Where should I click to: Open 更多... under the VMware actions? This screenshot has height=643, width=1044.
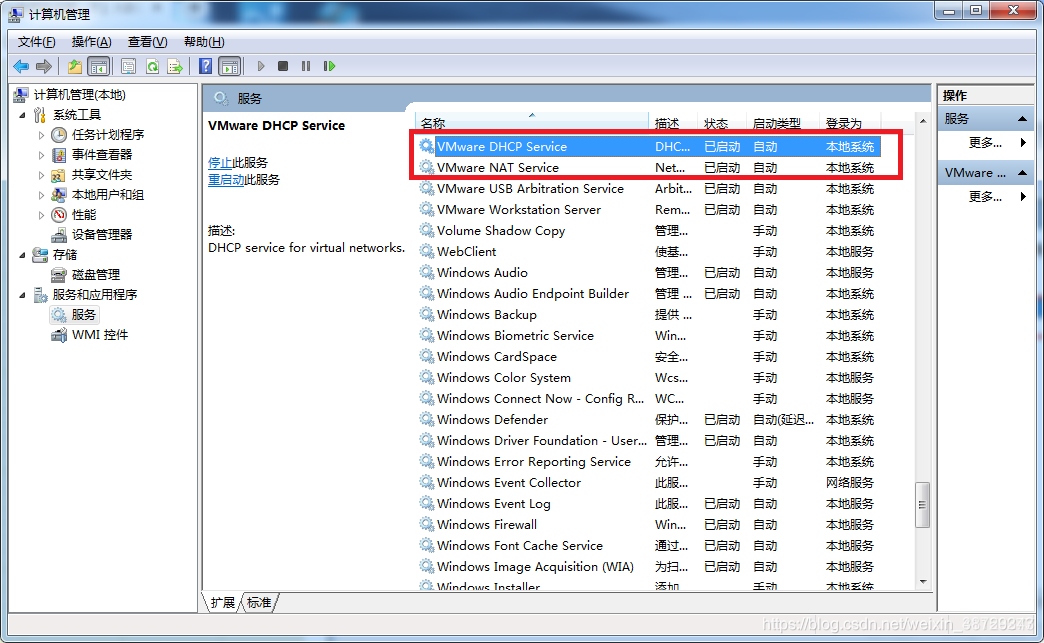click(985, 196)
